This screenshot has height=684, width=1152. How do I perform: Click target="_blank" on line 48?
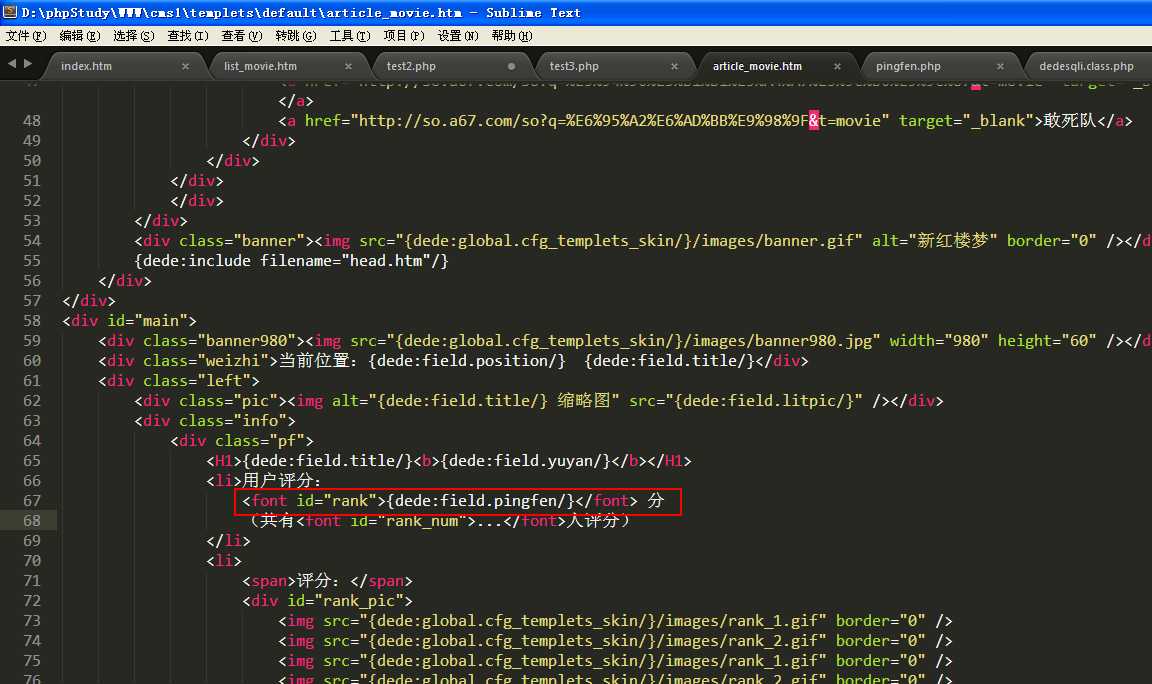pos(965,120)
